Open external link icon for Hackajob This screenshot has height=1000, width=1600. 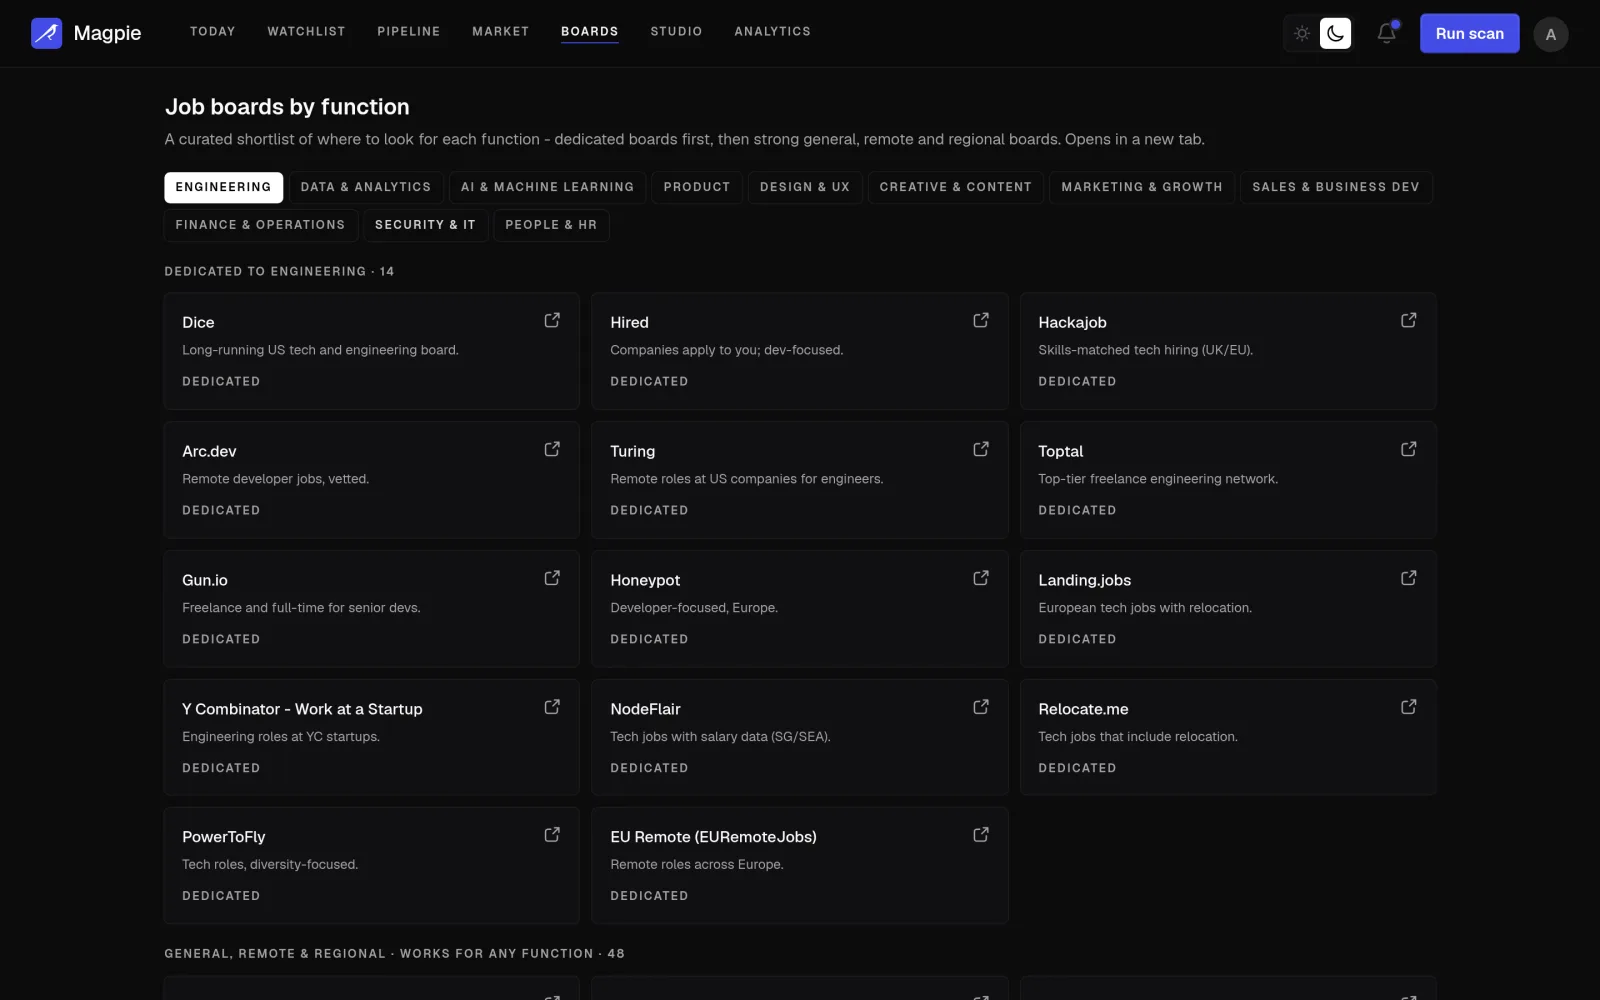tap(1409, 320)
